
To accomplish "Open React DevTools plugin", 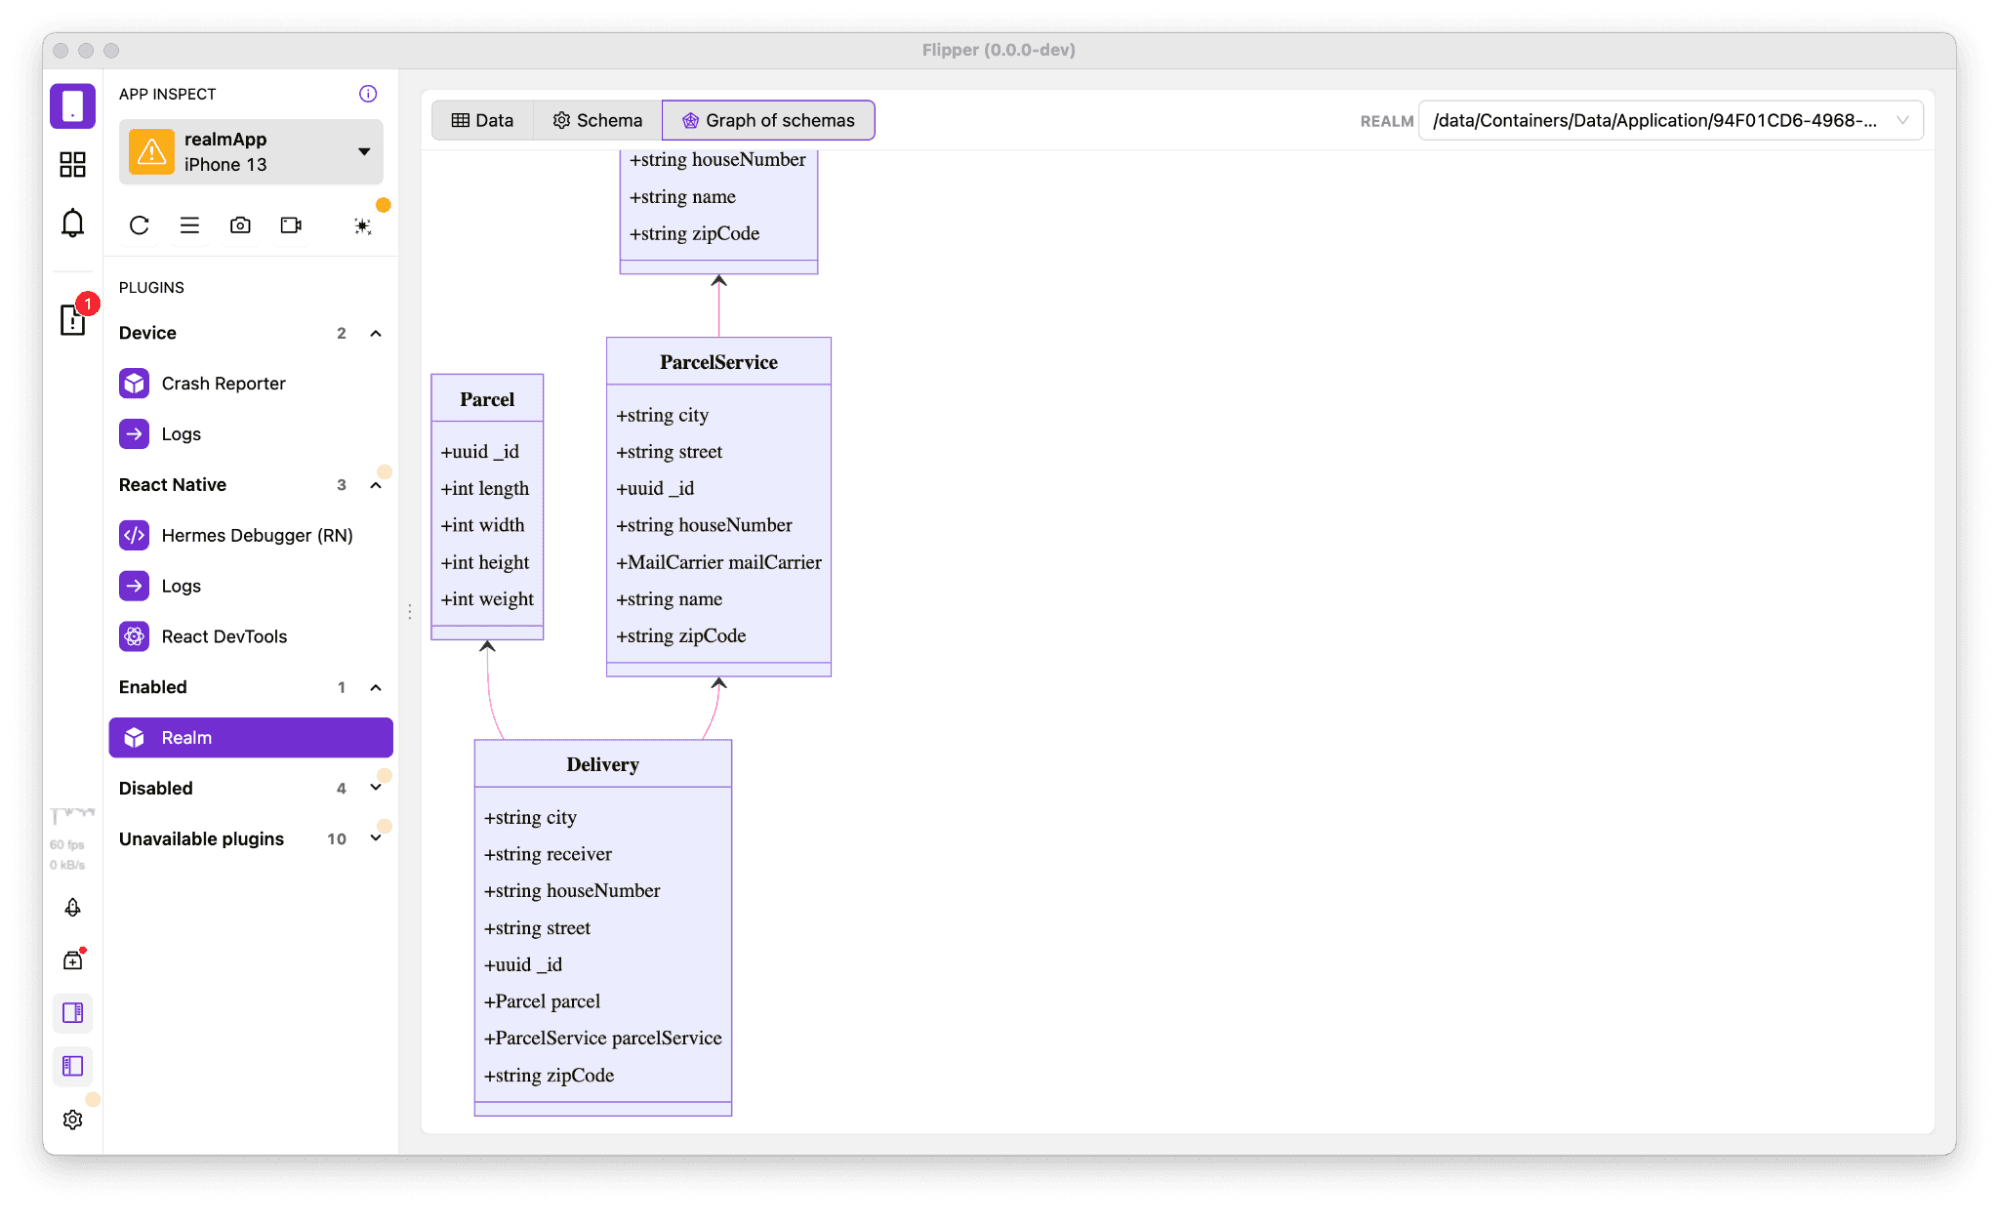I will point(250,636).
